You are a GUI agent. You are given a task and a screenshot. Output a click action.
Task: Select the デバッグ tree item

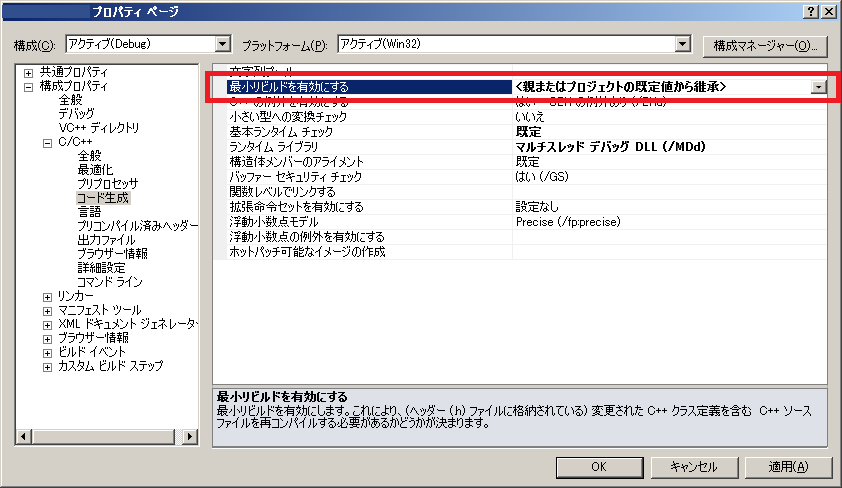[76, 114]
